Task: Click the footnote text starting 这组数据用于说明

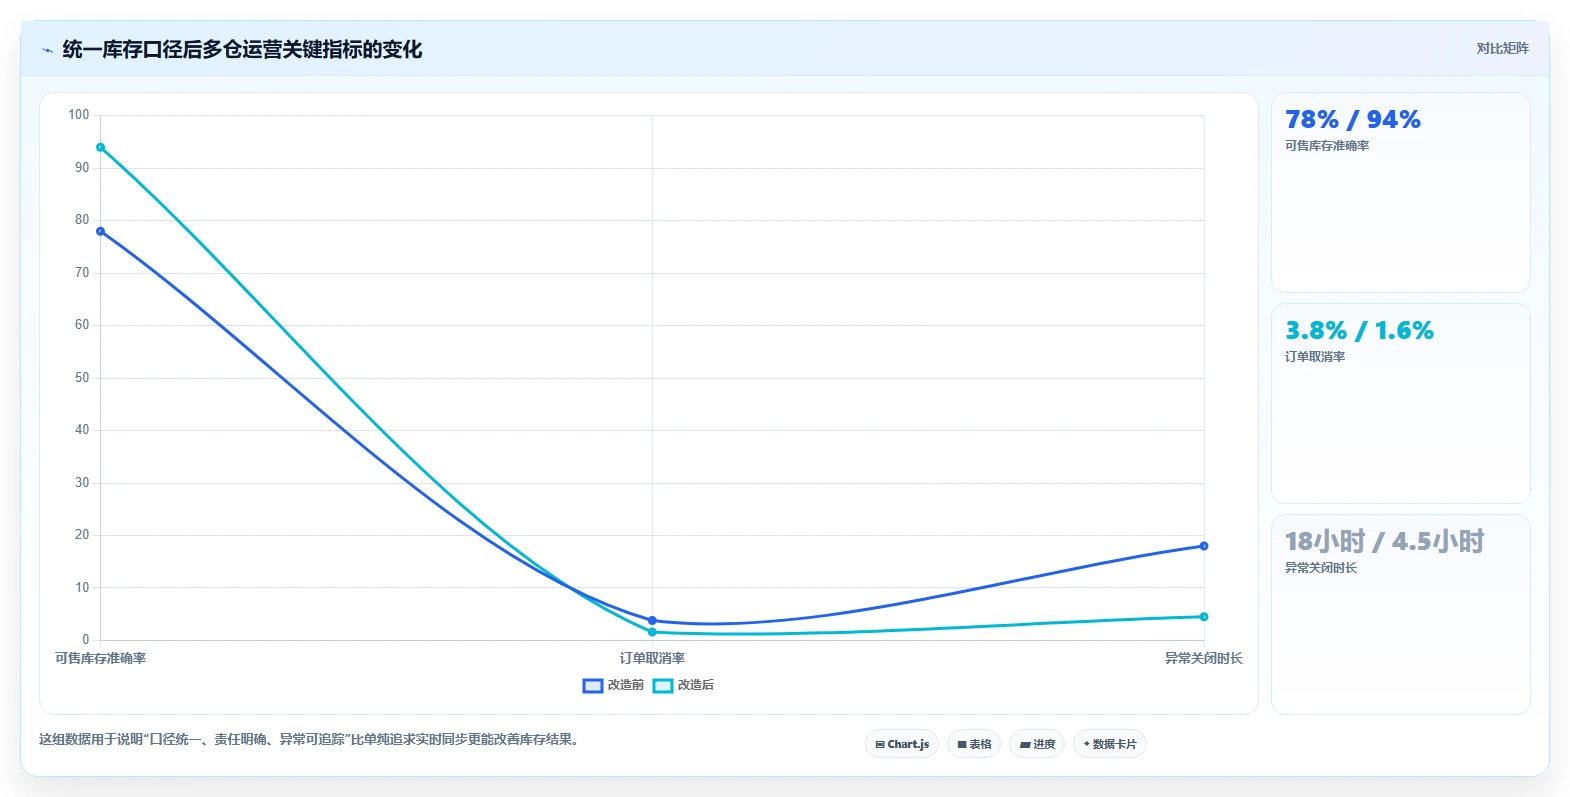Action: [x=311, y=740]
